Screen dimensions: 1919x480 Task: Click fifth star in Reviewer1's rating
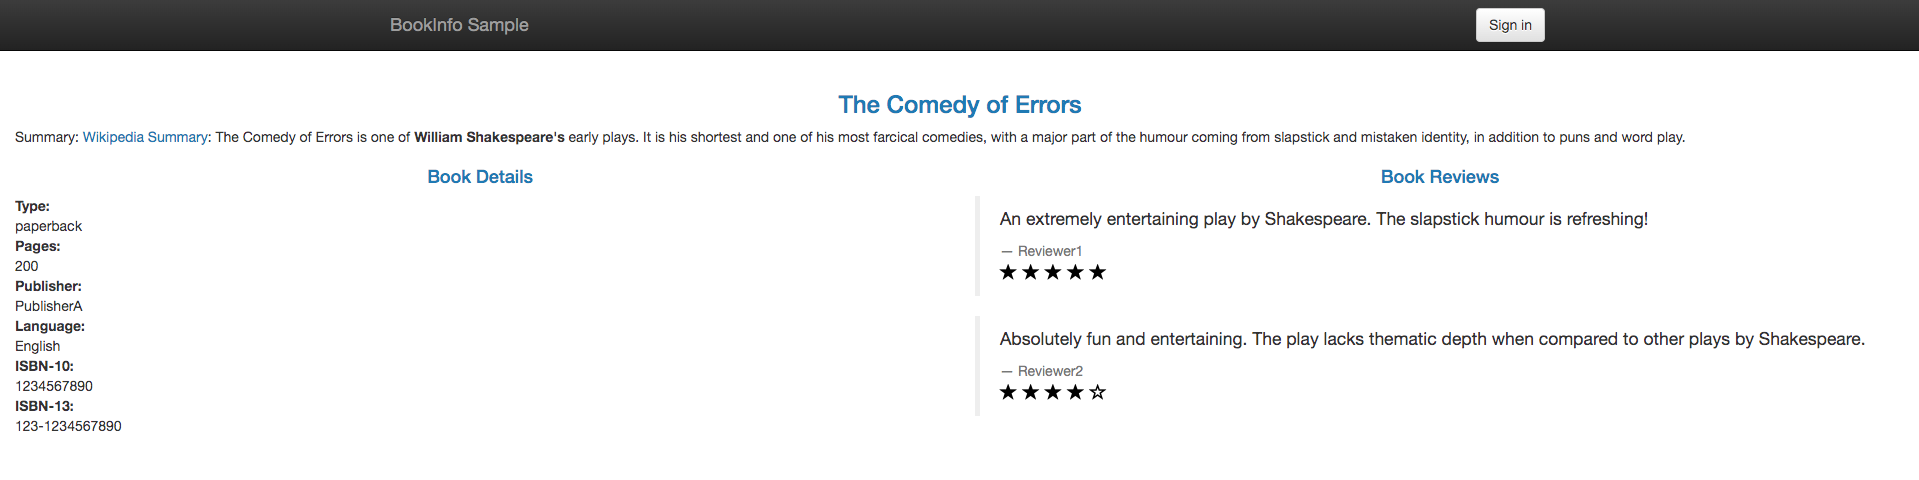[1097, 272]
